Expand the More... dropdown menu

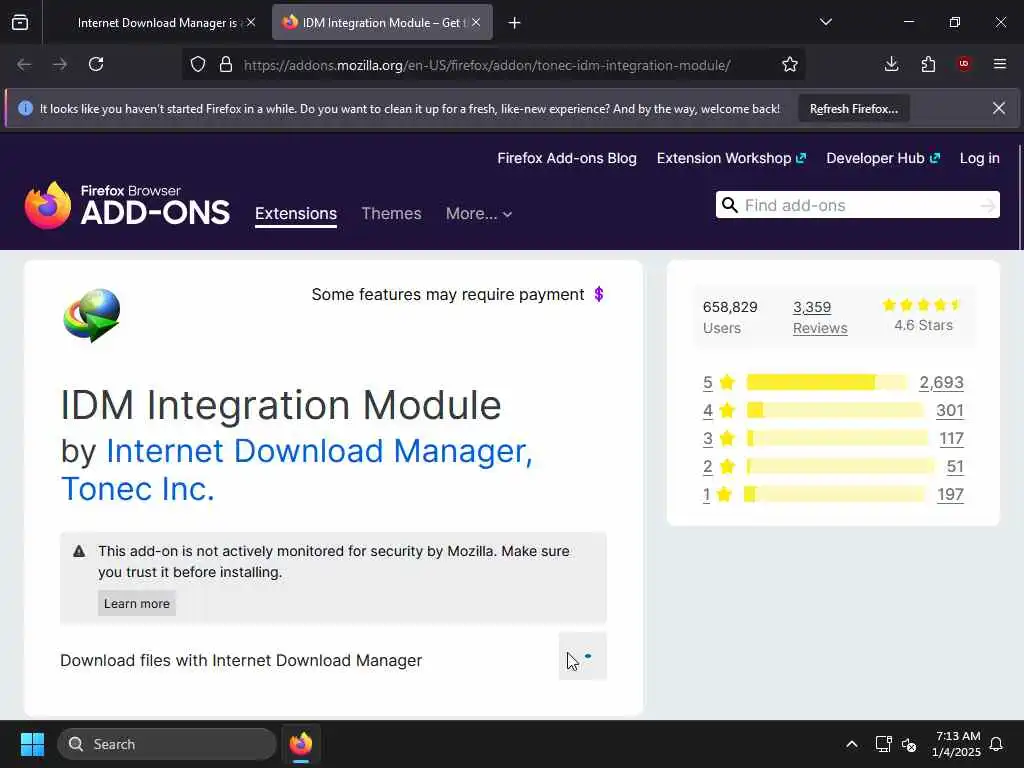[479, 214]
